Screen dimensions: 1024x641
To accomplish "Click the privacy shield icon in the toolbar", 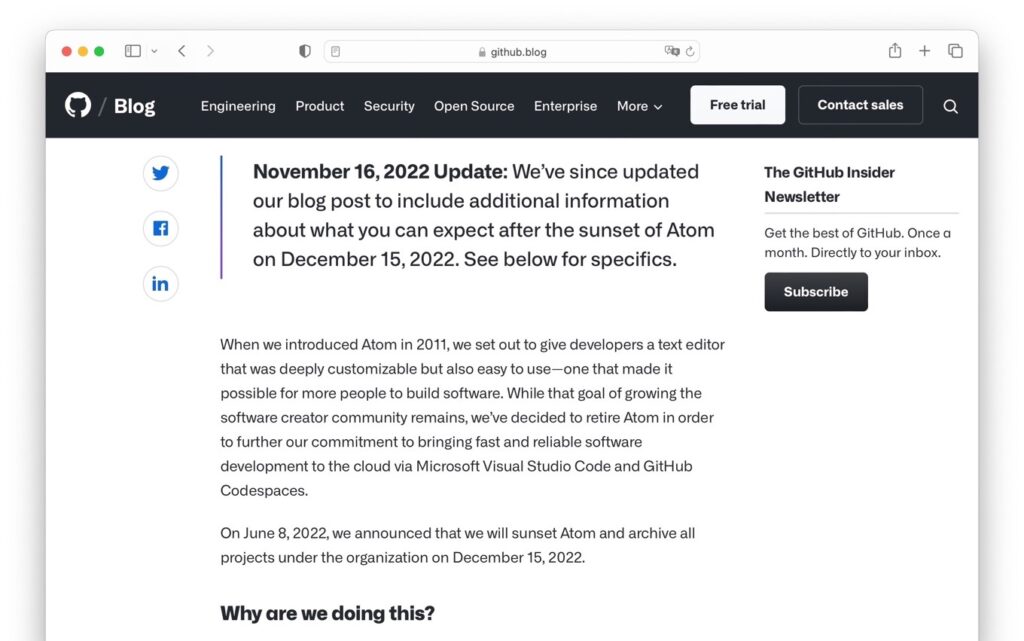I will click(x=304, y=50).
